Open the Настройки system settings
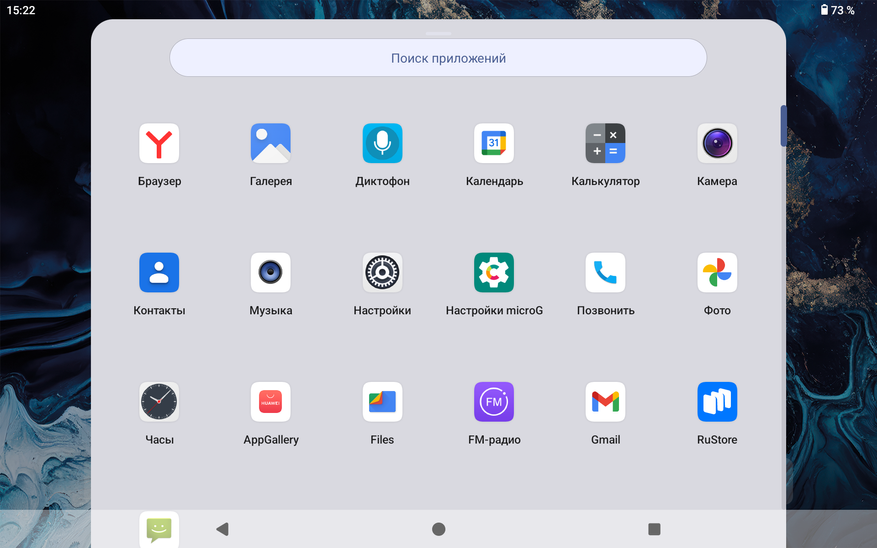Image resolution: width=877 pixels, height=548 pixels. point(382,273)
